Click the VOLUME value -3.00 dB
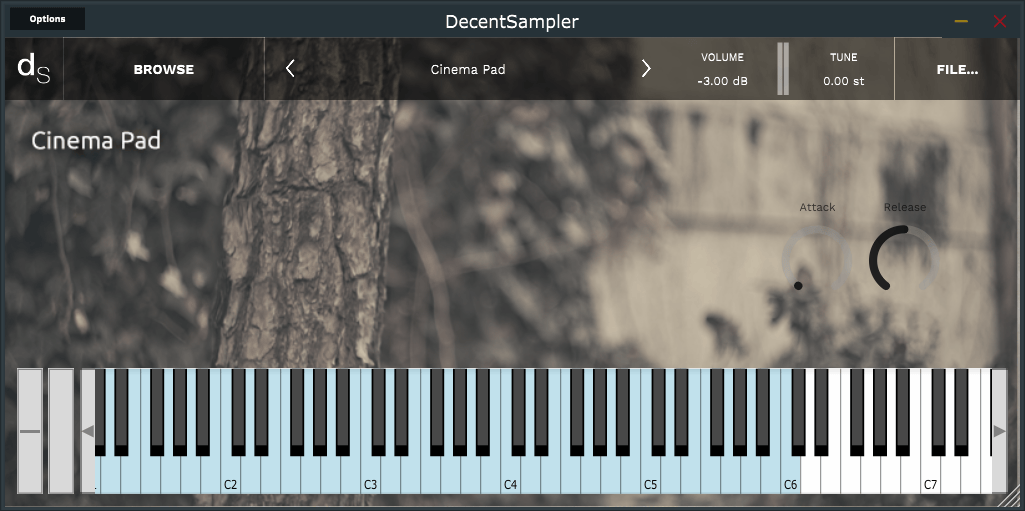Viewport: 1025px width, 511px height. 722,81
